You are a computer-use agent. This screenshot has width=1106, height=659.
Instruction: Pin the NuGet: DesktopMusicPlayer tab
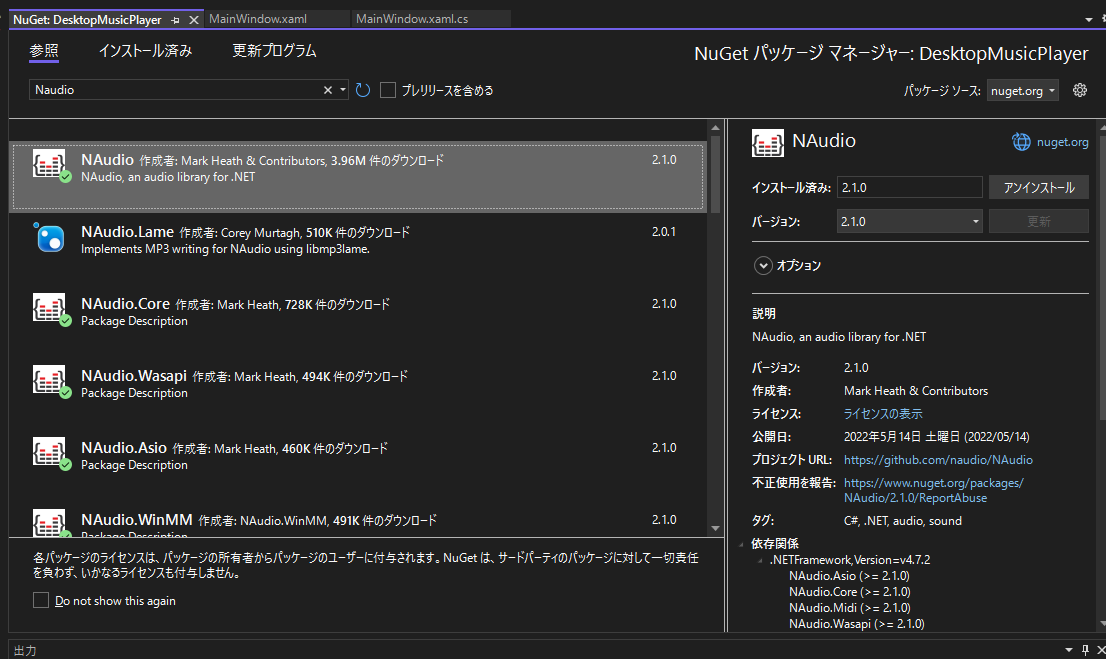[176, 20]
